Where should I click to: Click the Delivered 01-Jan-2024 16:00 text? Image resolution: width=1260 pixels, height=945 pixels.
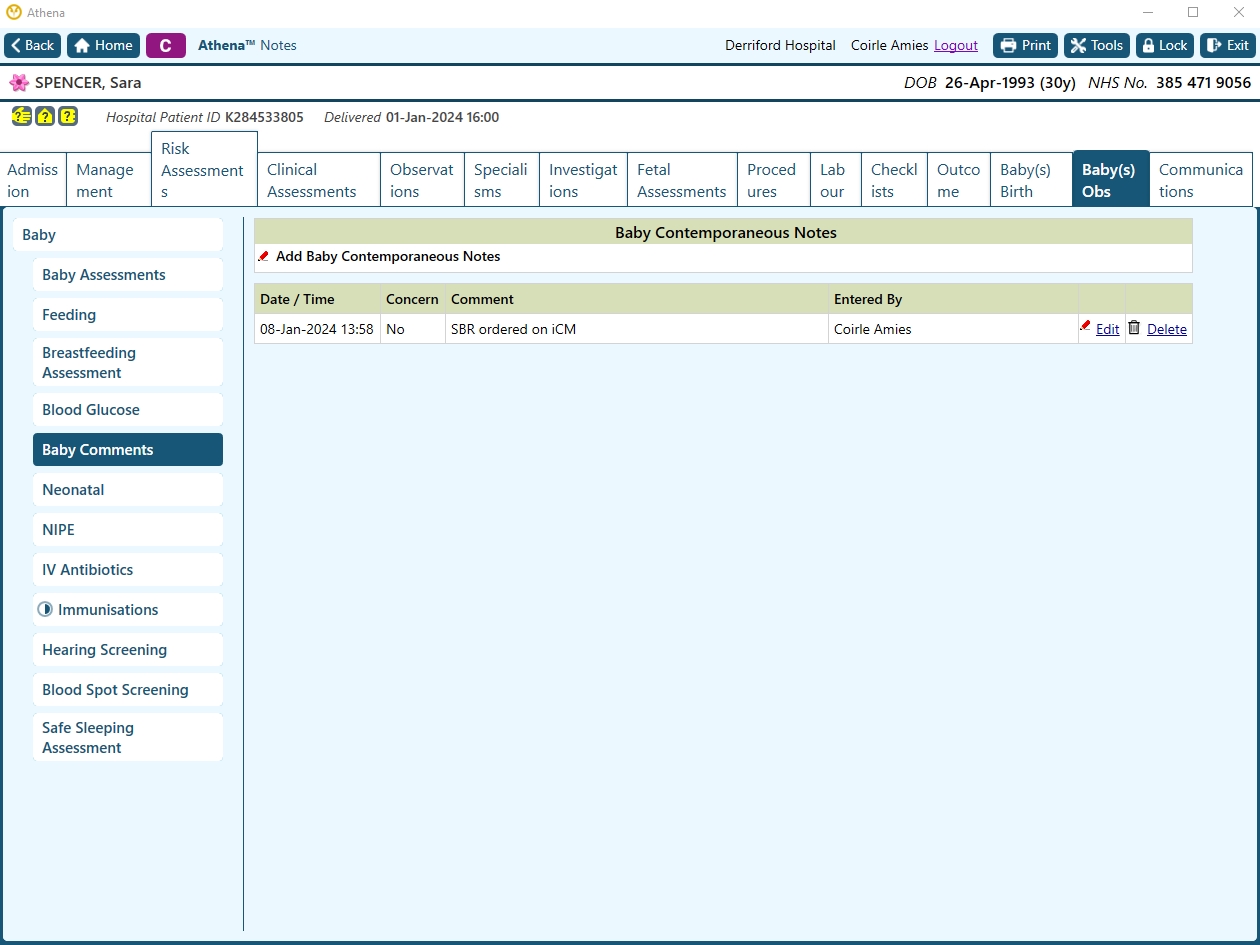[411, 117]
